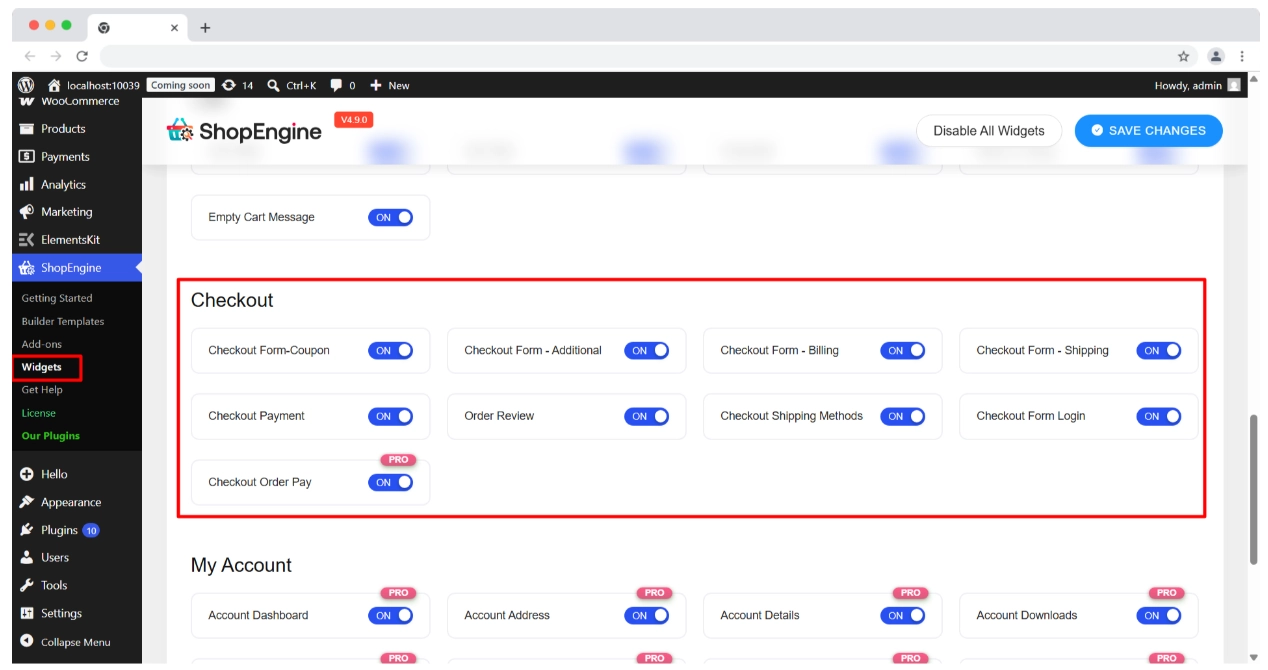The image size is (1268, 670).
Task: Click the Marketing megaphone icon
Action: [27, 212]
